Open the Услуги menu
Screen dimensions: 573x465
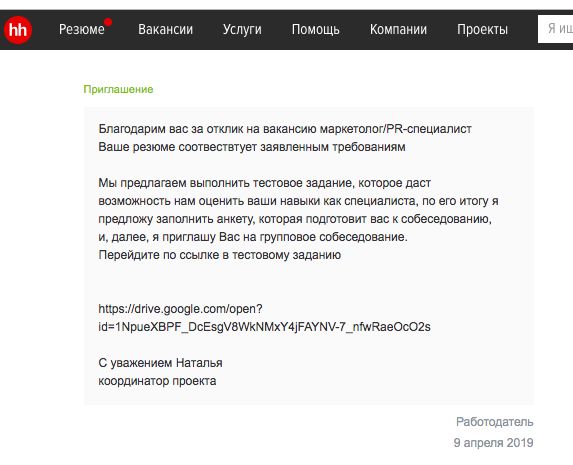(242, 30)
